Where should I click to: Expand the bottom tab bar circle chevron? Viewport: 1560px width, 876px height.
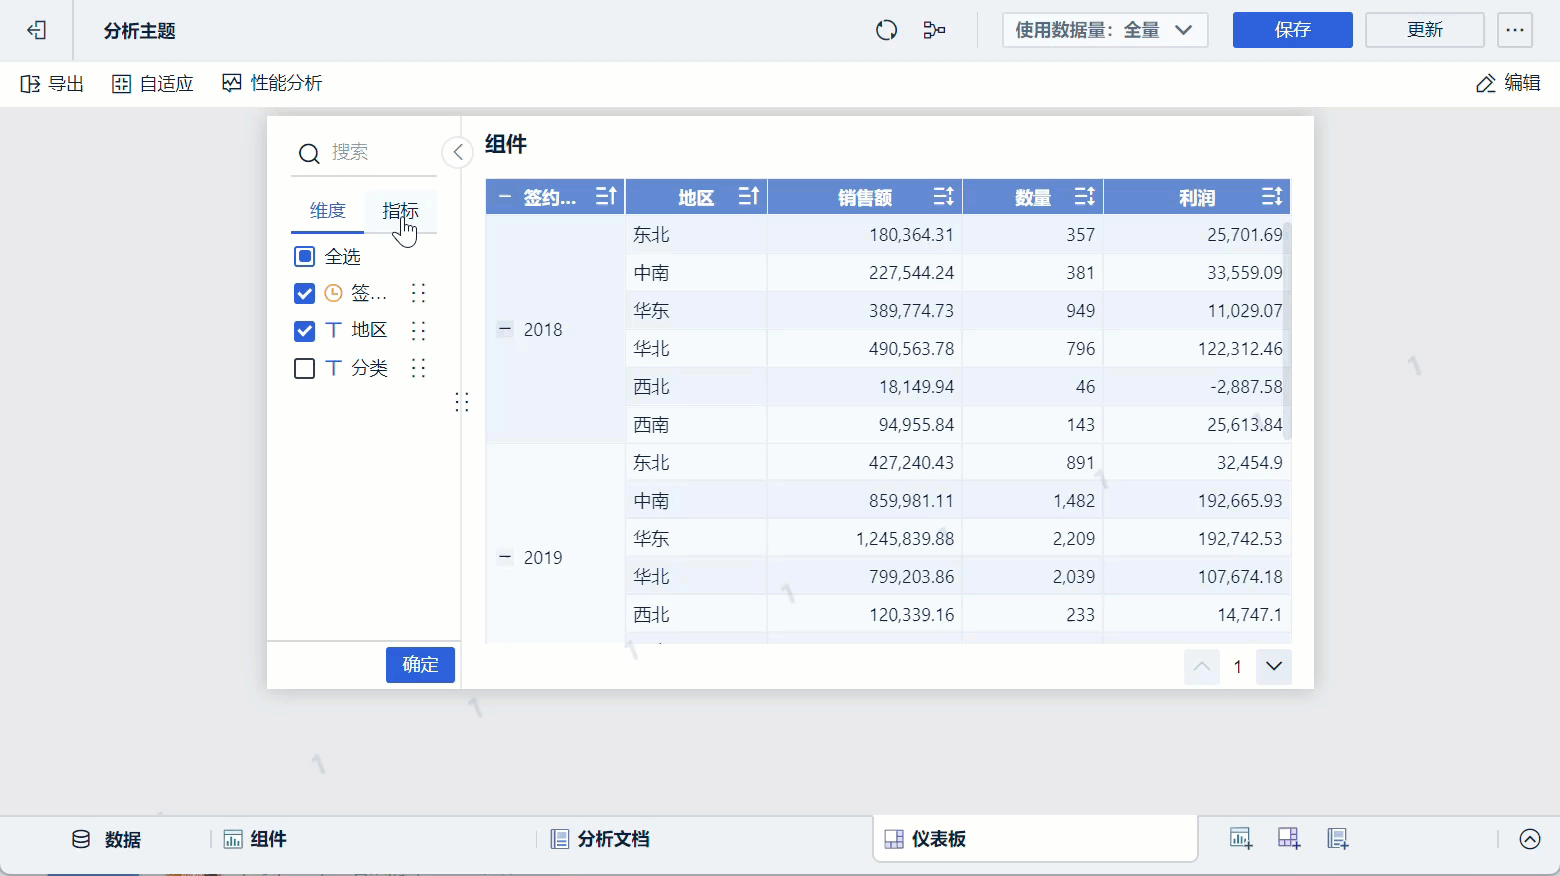(1530, 839)
